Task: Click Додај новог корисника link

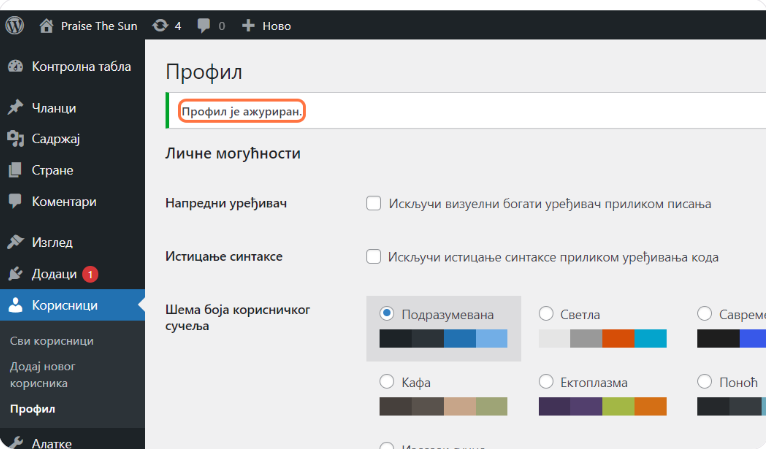Action: [x=43, y=374]
